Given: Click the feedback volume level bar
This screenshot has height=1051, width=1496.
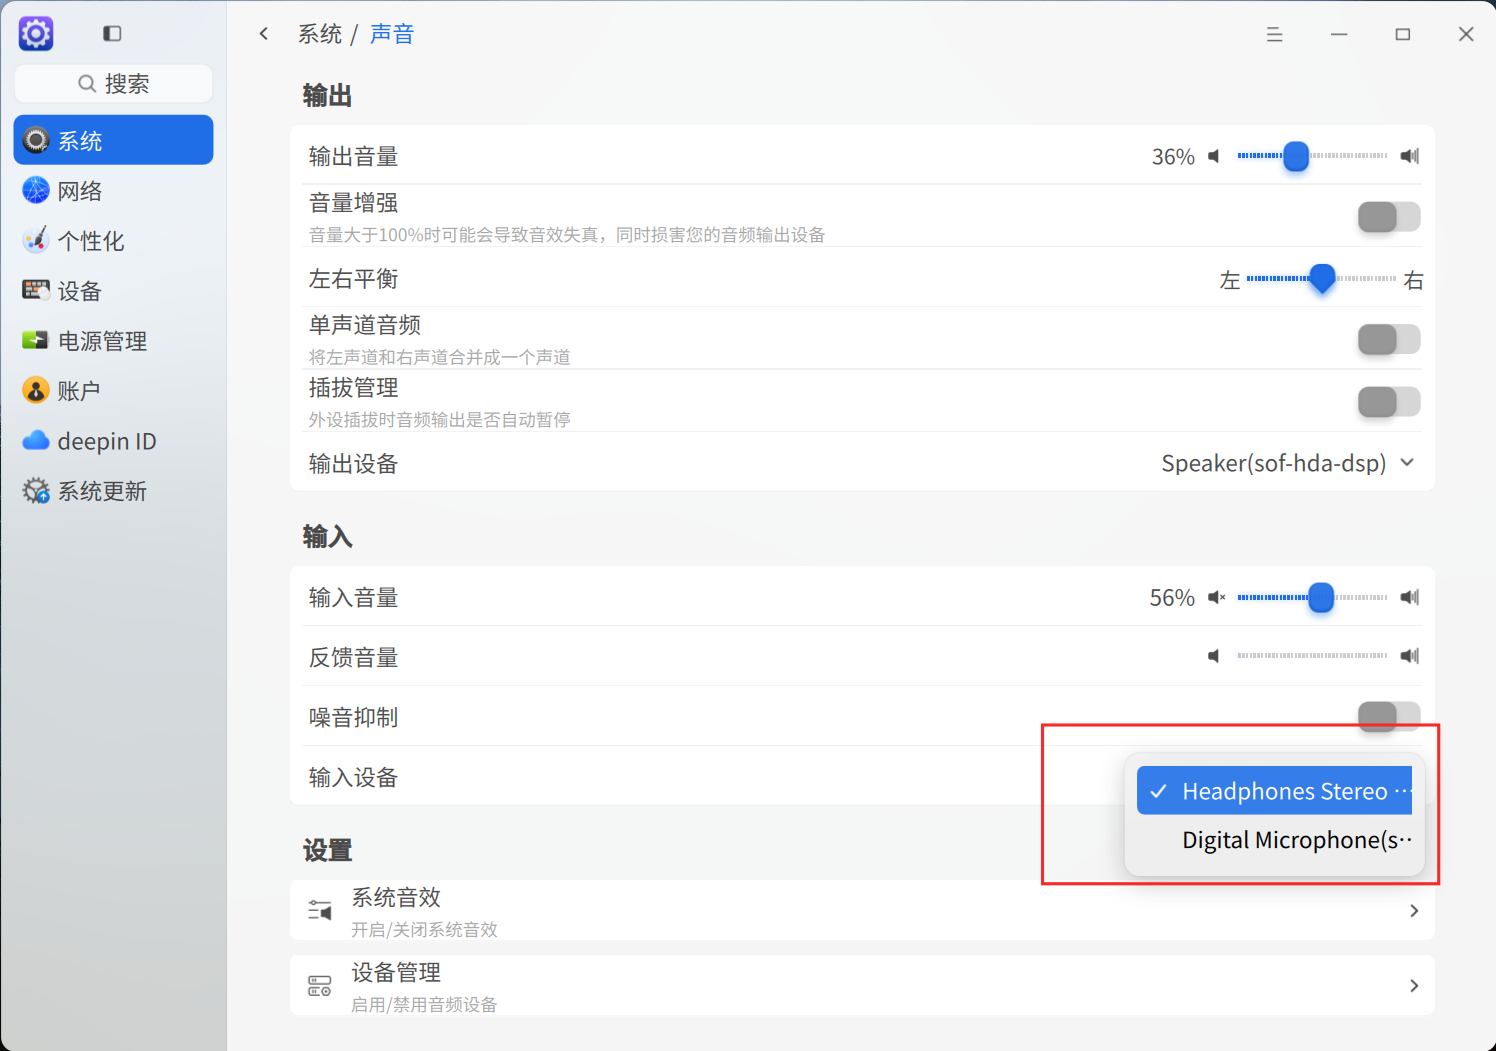Looking at the screenshot, I should (1312, 656).
